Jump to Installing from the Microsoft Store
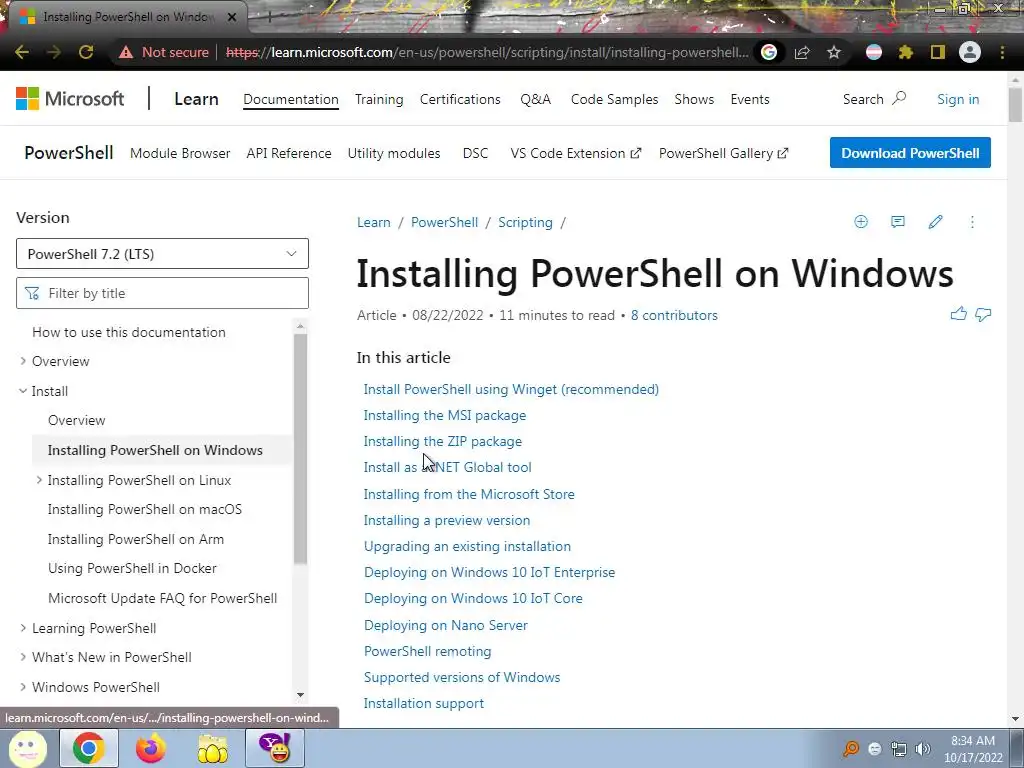 point(468,494)
